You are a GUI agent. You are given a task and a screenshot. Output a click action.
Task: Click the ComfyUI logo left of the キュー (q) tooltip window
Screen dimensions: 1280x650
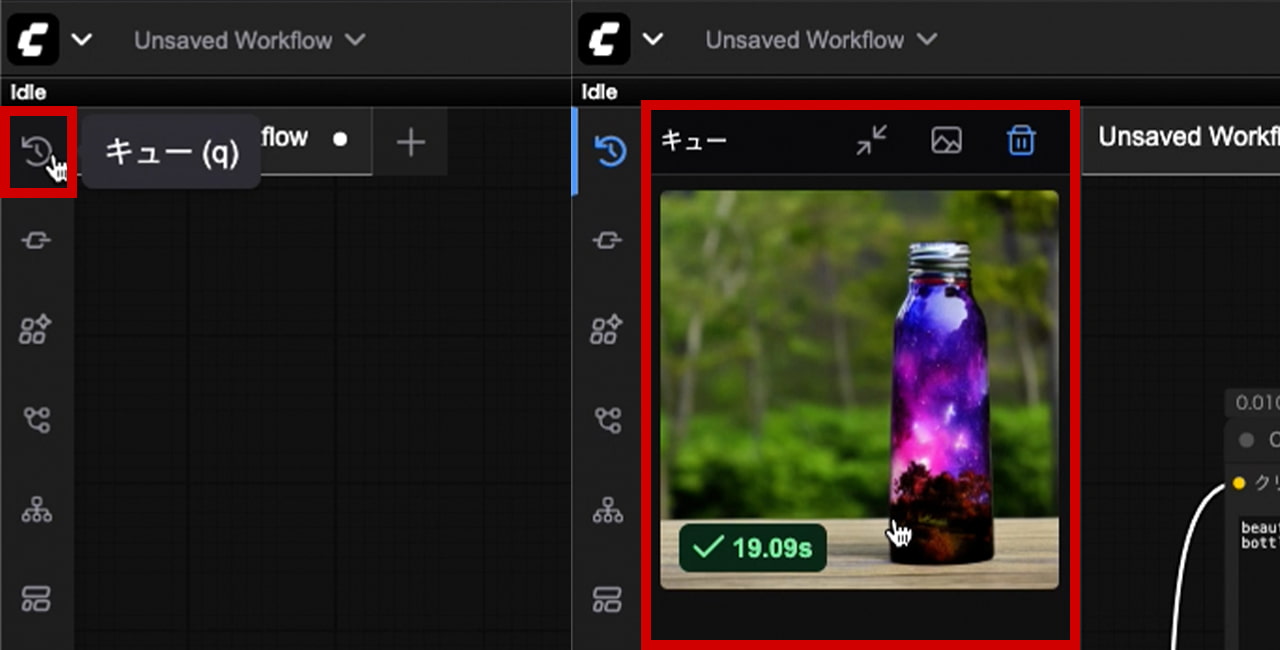[33, 40]
